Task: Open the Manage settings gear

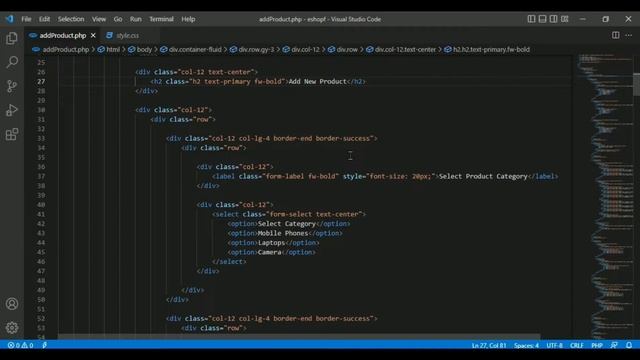Action: 12,327
